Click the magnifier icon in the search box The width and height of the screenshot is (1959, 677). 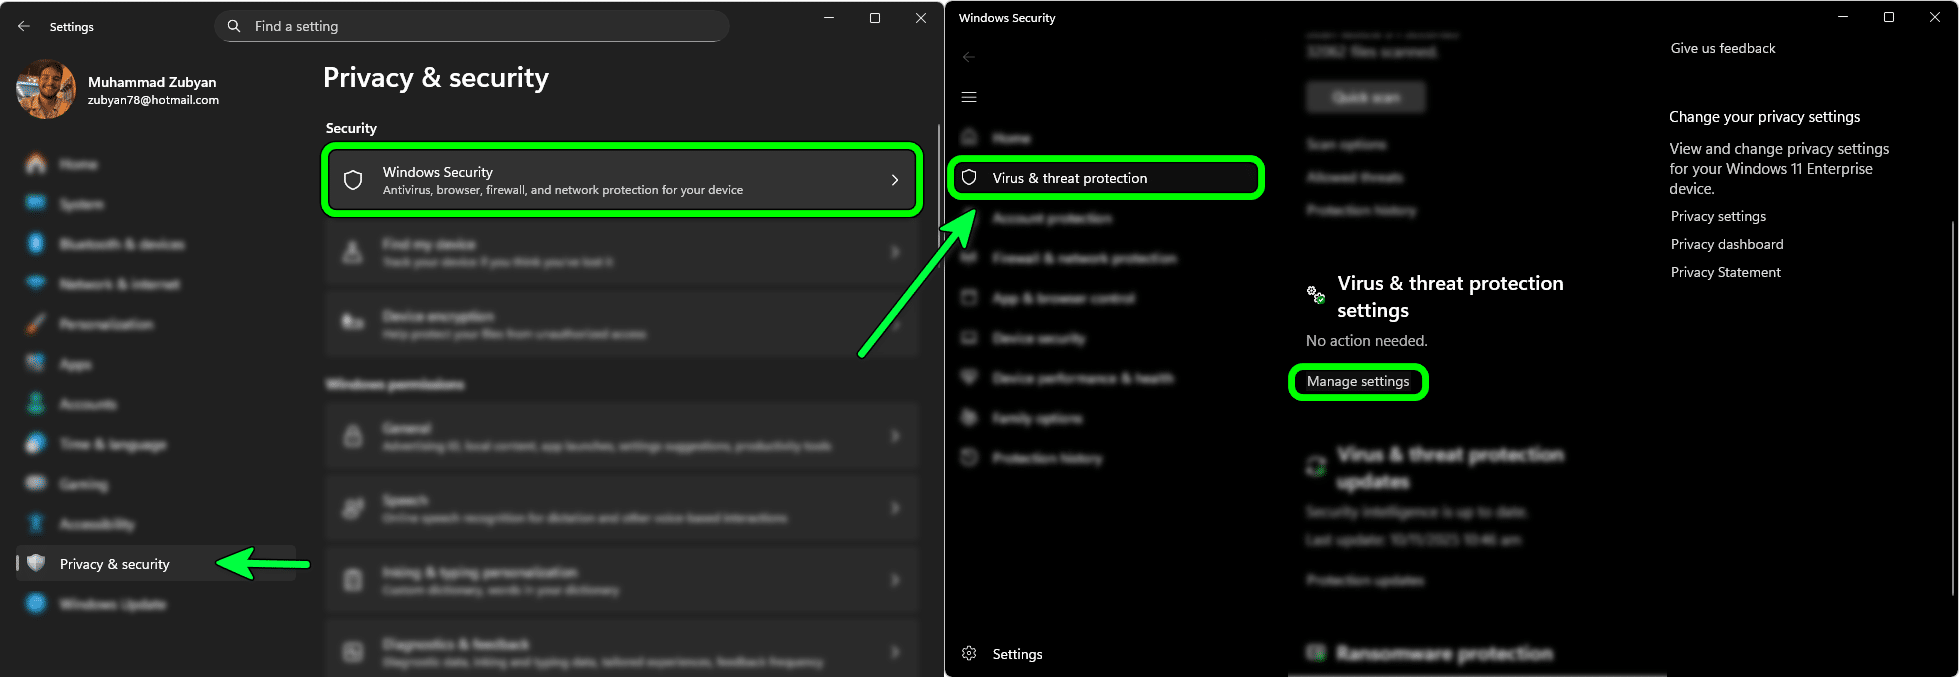[x=234, y=26]
